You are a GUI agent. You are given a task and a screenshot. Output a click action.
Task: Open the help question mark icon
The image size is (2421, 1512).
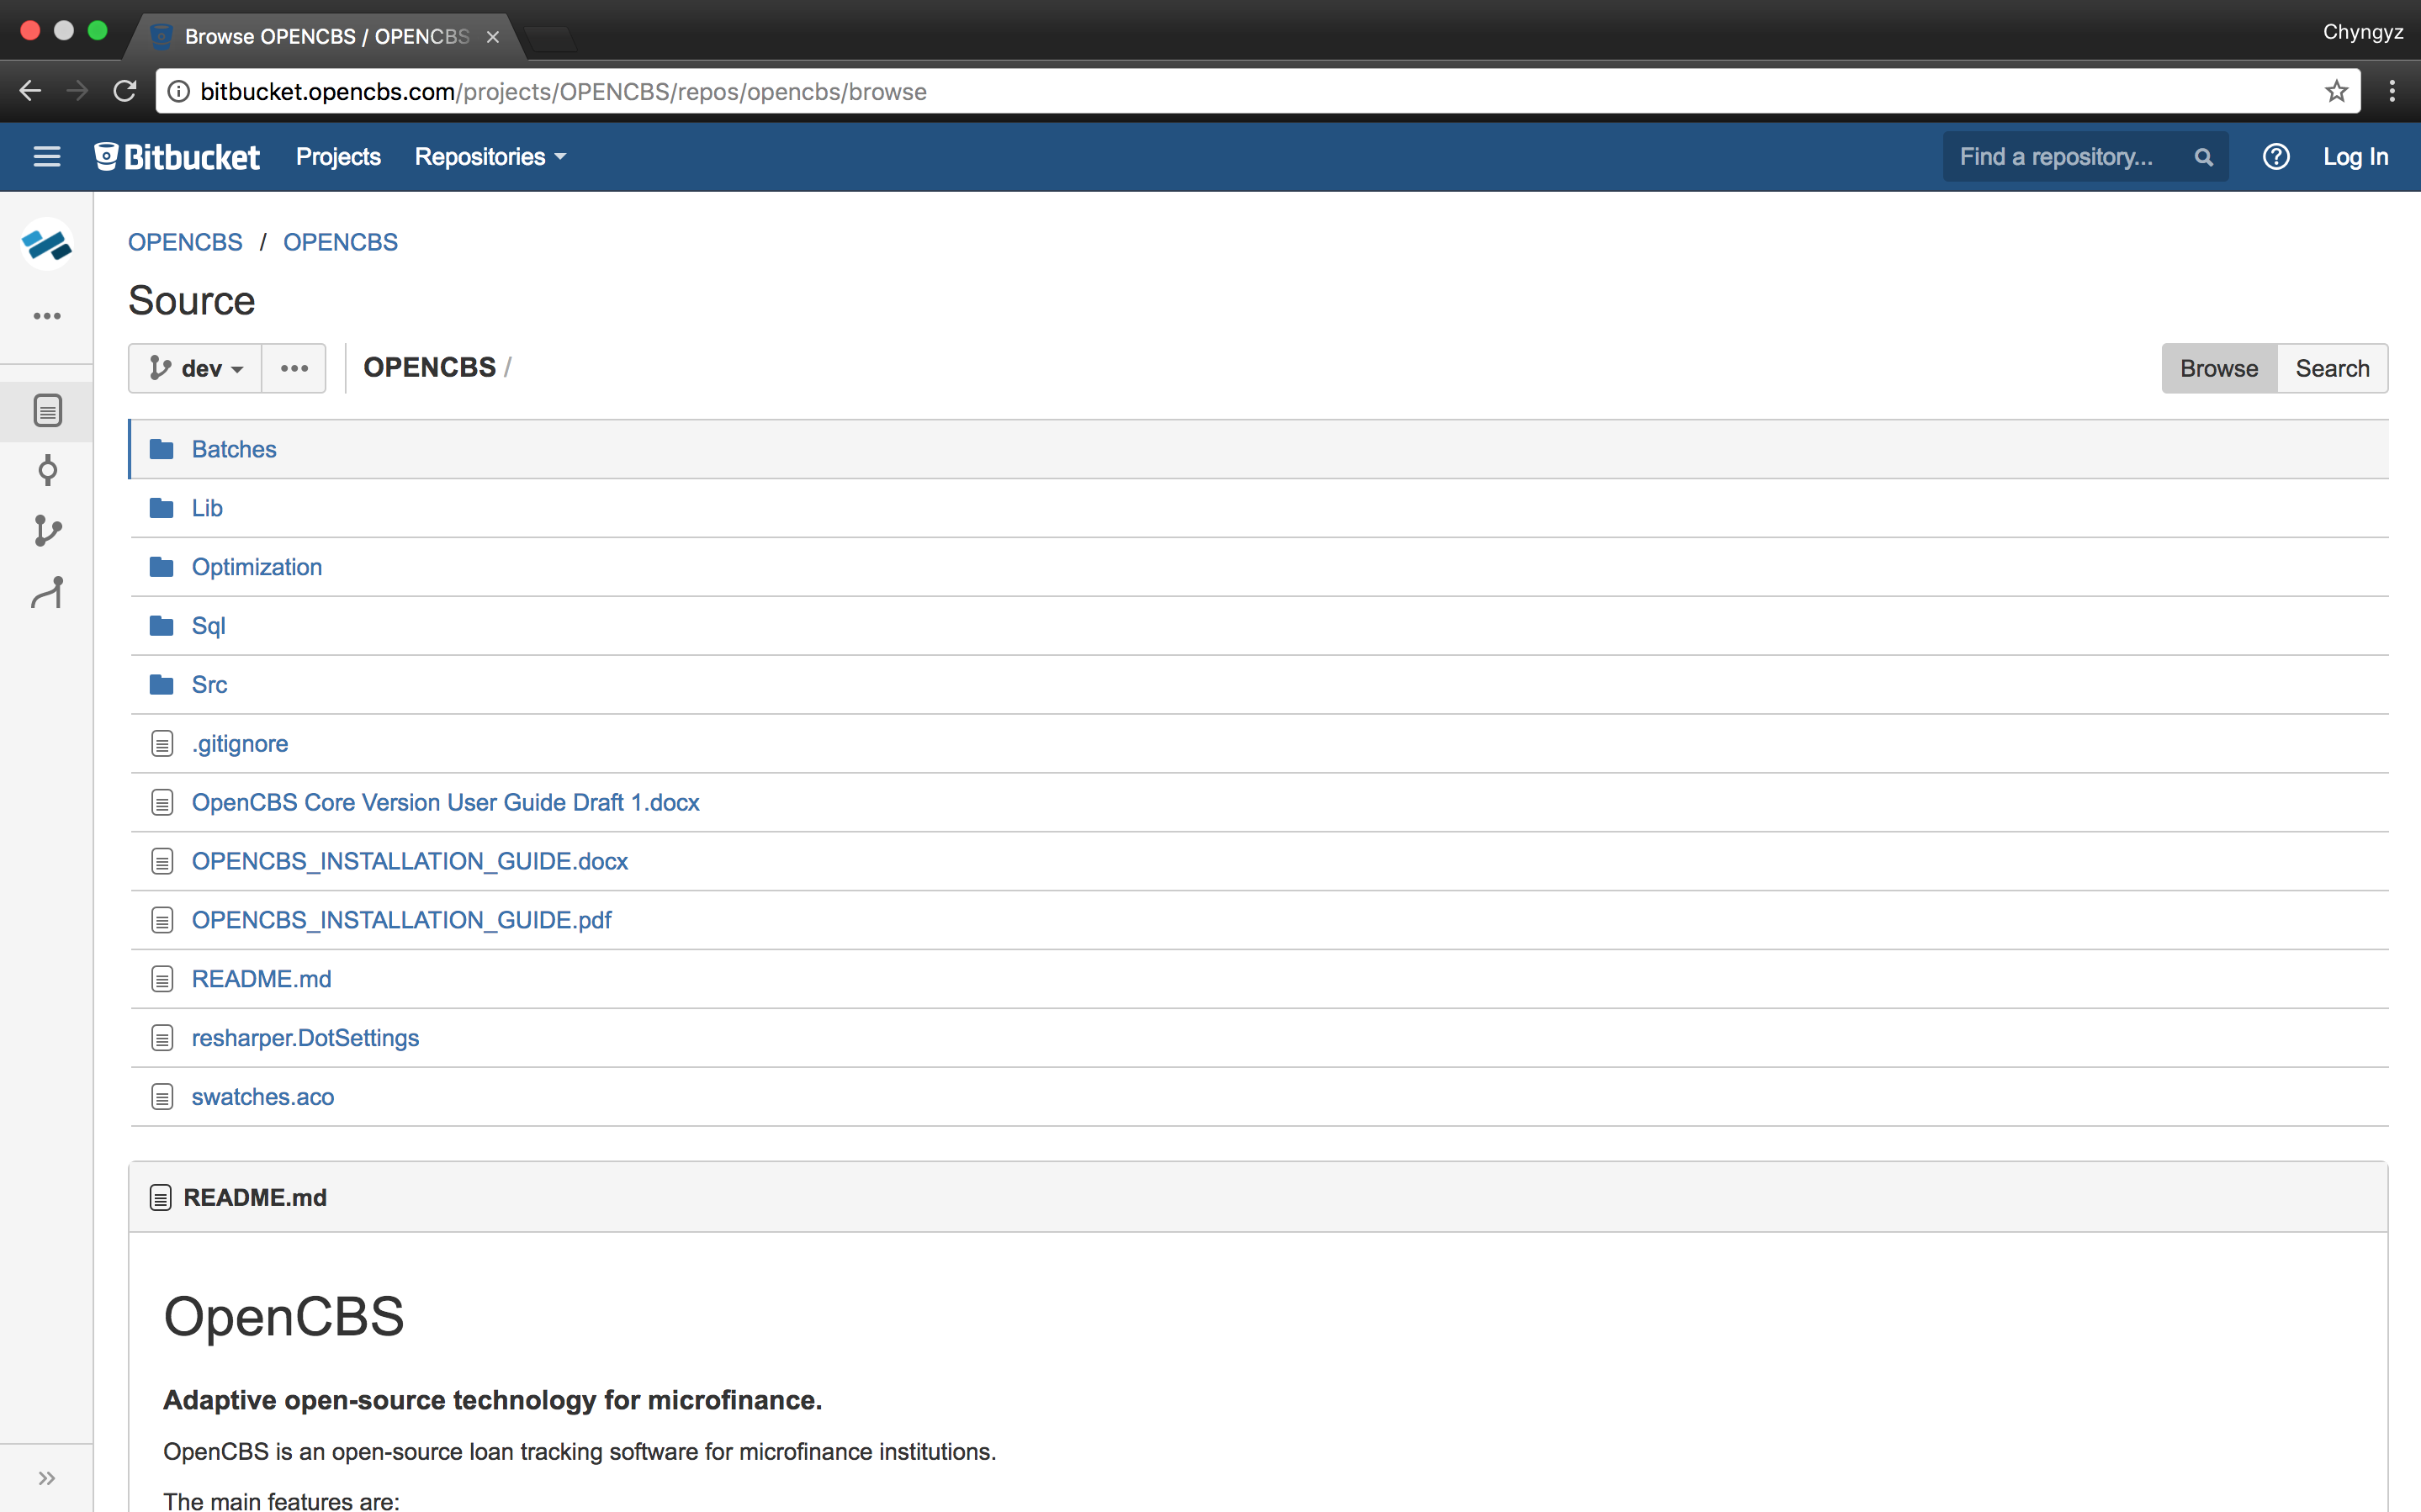tap(2276, 157)
